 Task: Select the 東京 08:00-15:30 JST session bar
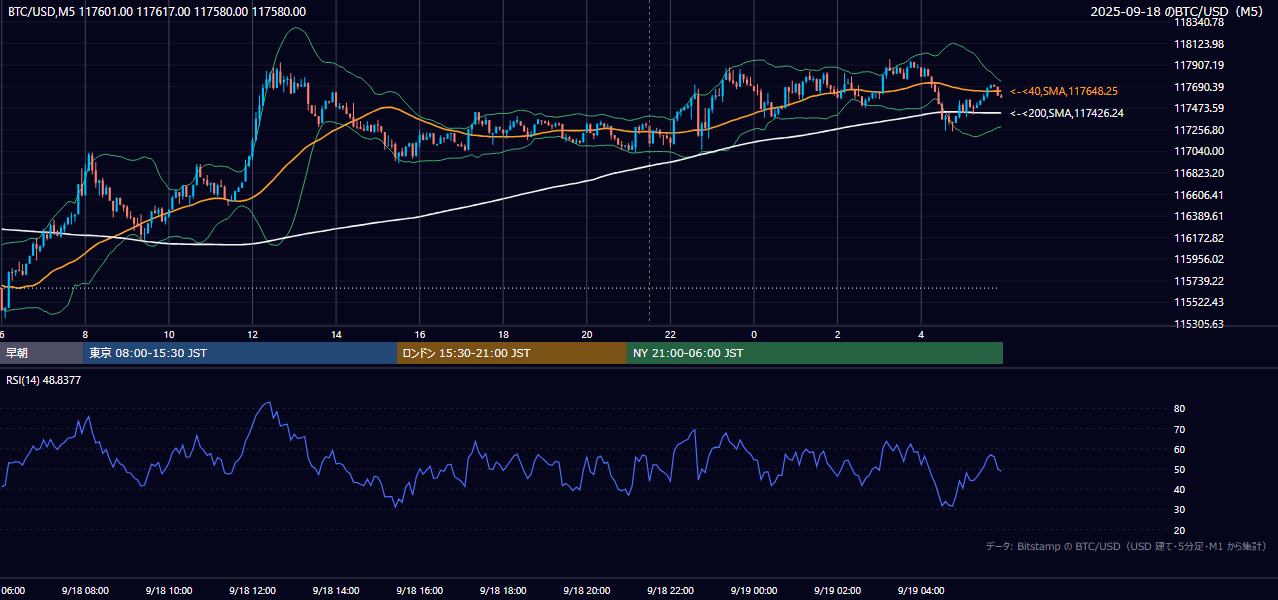click(x=240, y=353)
